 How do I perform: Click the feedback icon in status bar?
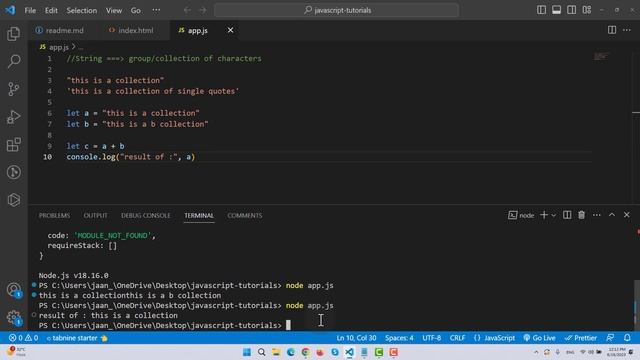pos(610,338)
